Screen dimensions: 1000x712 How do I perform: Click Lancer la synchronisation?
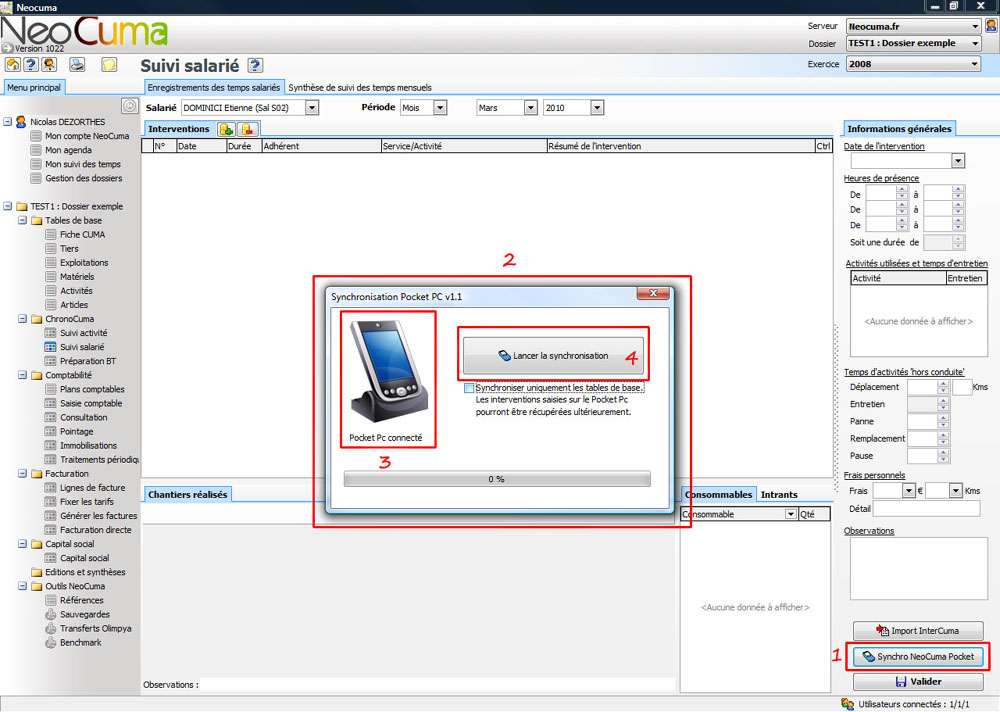click(x=553, y=355)
